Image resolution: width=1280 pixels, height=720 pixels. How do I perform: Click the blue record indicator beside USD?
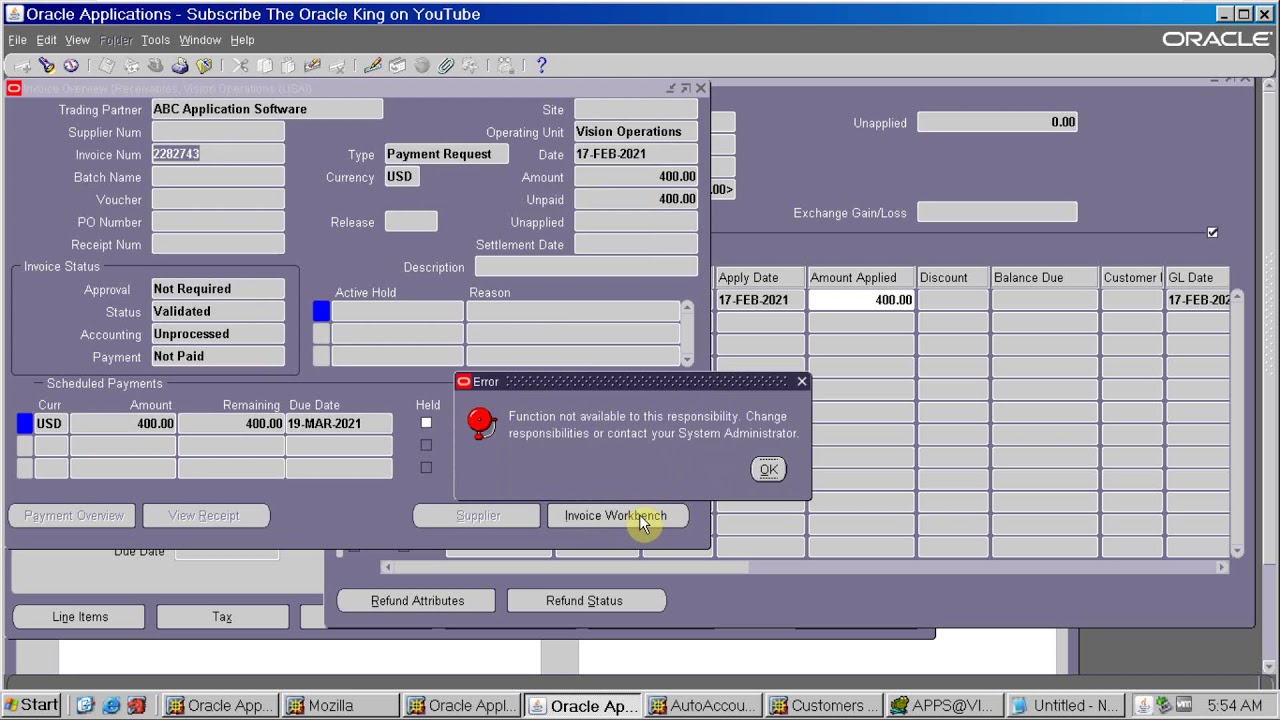coord(25,424)
